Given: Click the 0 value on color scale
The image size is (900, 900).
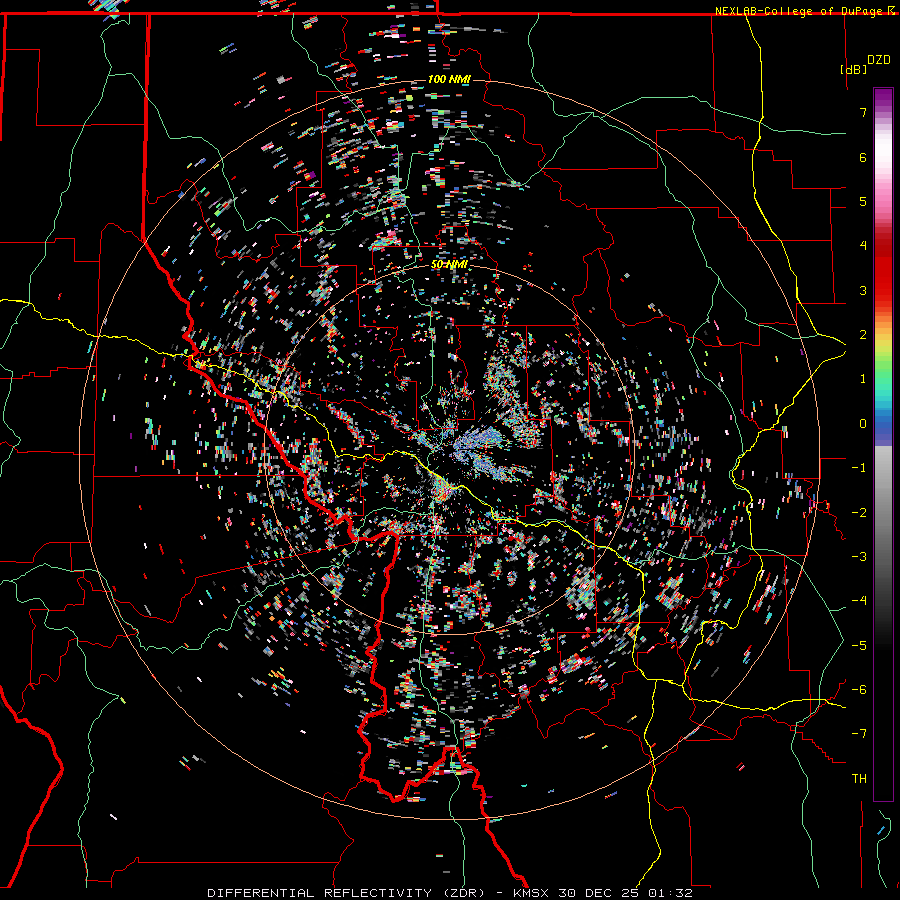Looking at the screenshot, I should tap(863, 424).
